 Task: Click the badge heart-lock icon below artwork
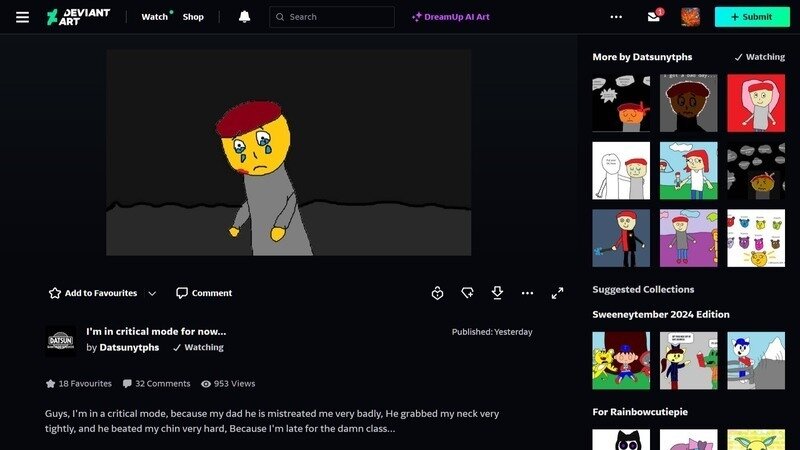click(437, 293)
